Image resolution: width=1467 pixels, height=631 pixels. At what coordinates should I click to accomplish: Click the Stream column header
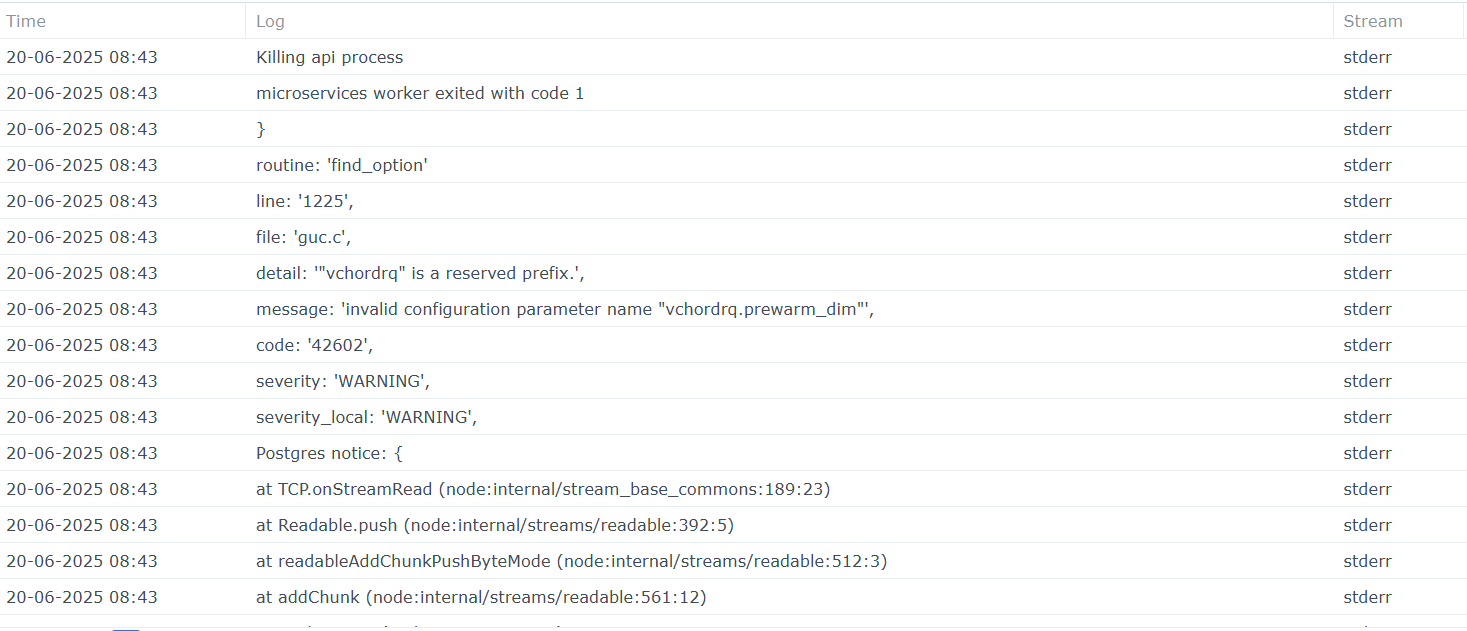[x=1372, y=21]
